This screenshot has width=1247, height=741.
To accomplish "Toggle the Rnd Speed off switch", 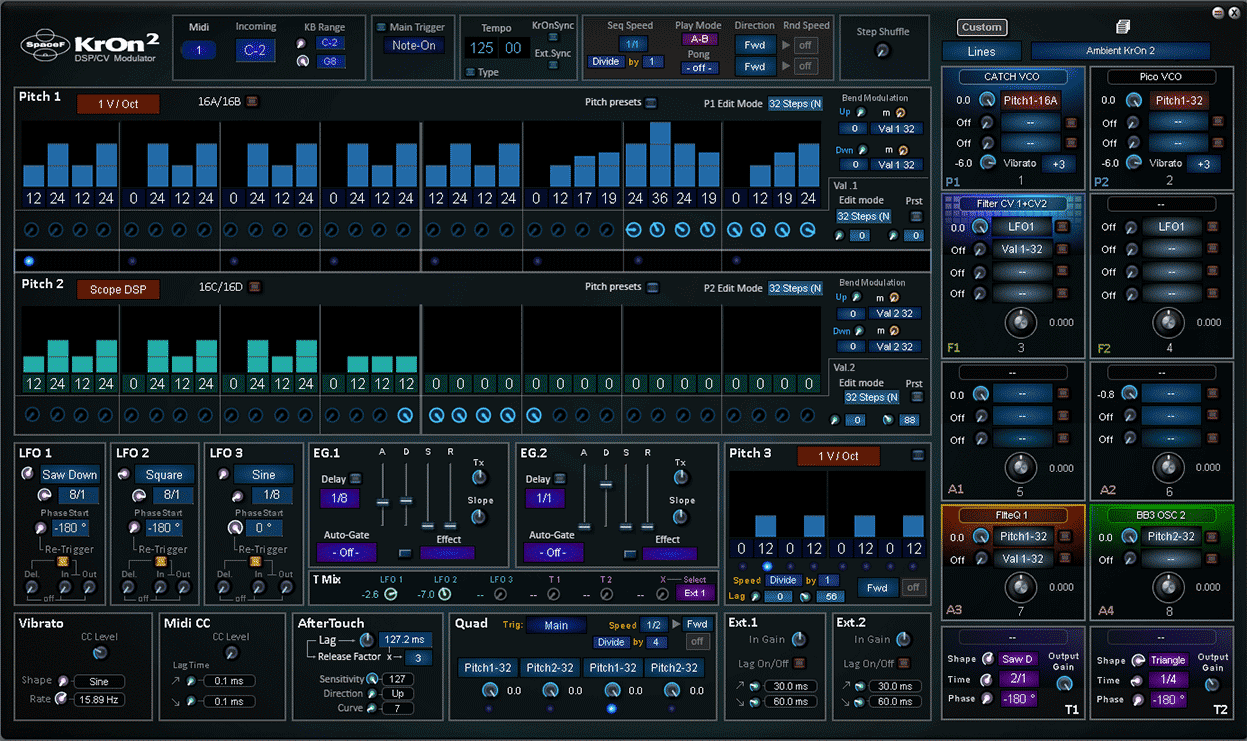I will (x=806, y=44).
